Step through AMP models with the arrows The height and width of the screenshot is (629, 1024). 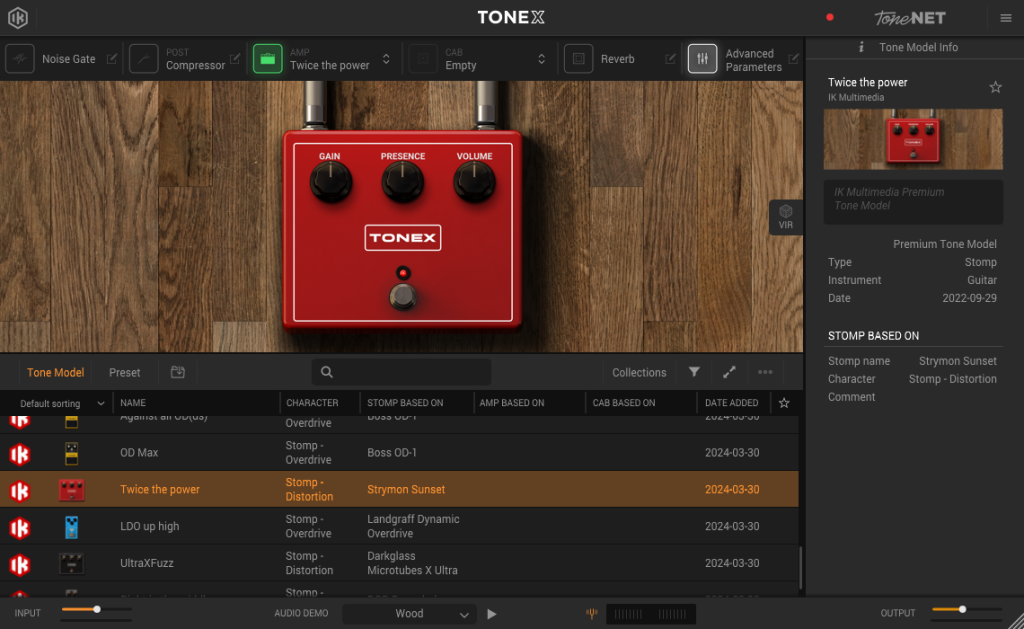386,59
